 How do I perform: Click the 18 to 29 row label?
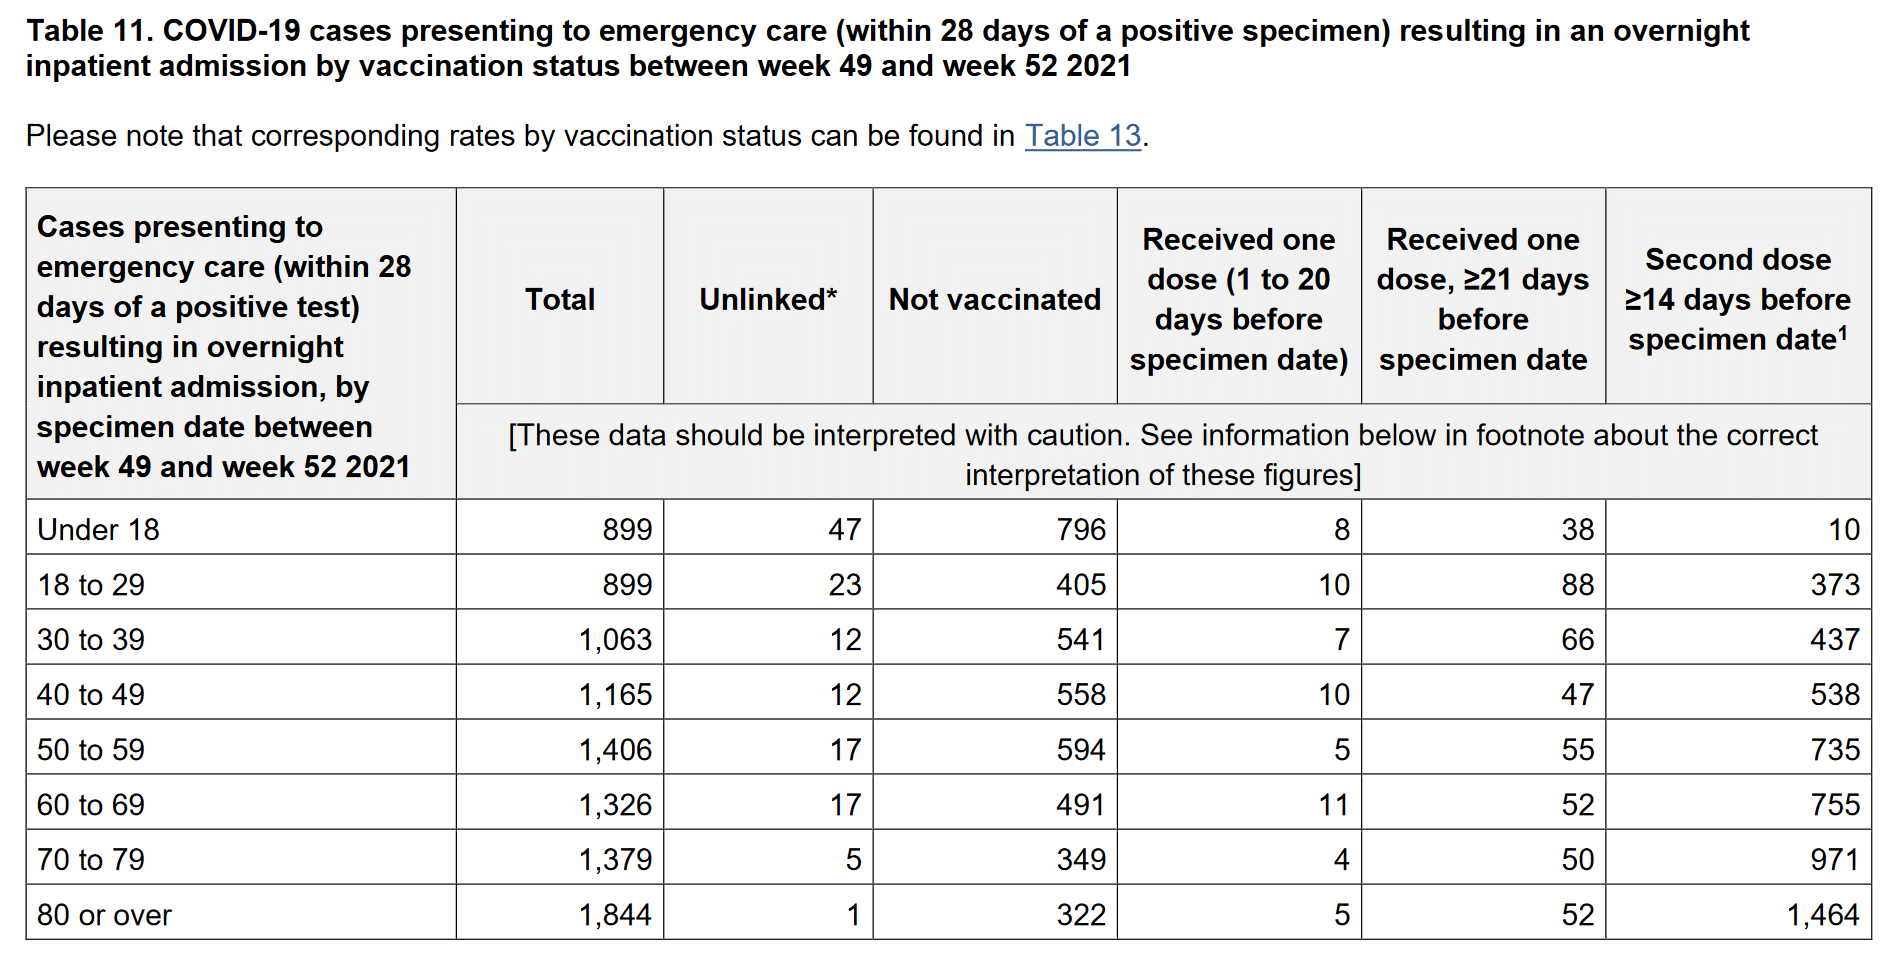[x=91, y=584]
